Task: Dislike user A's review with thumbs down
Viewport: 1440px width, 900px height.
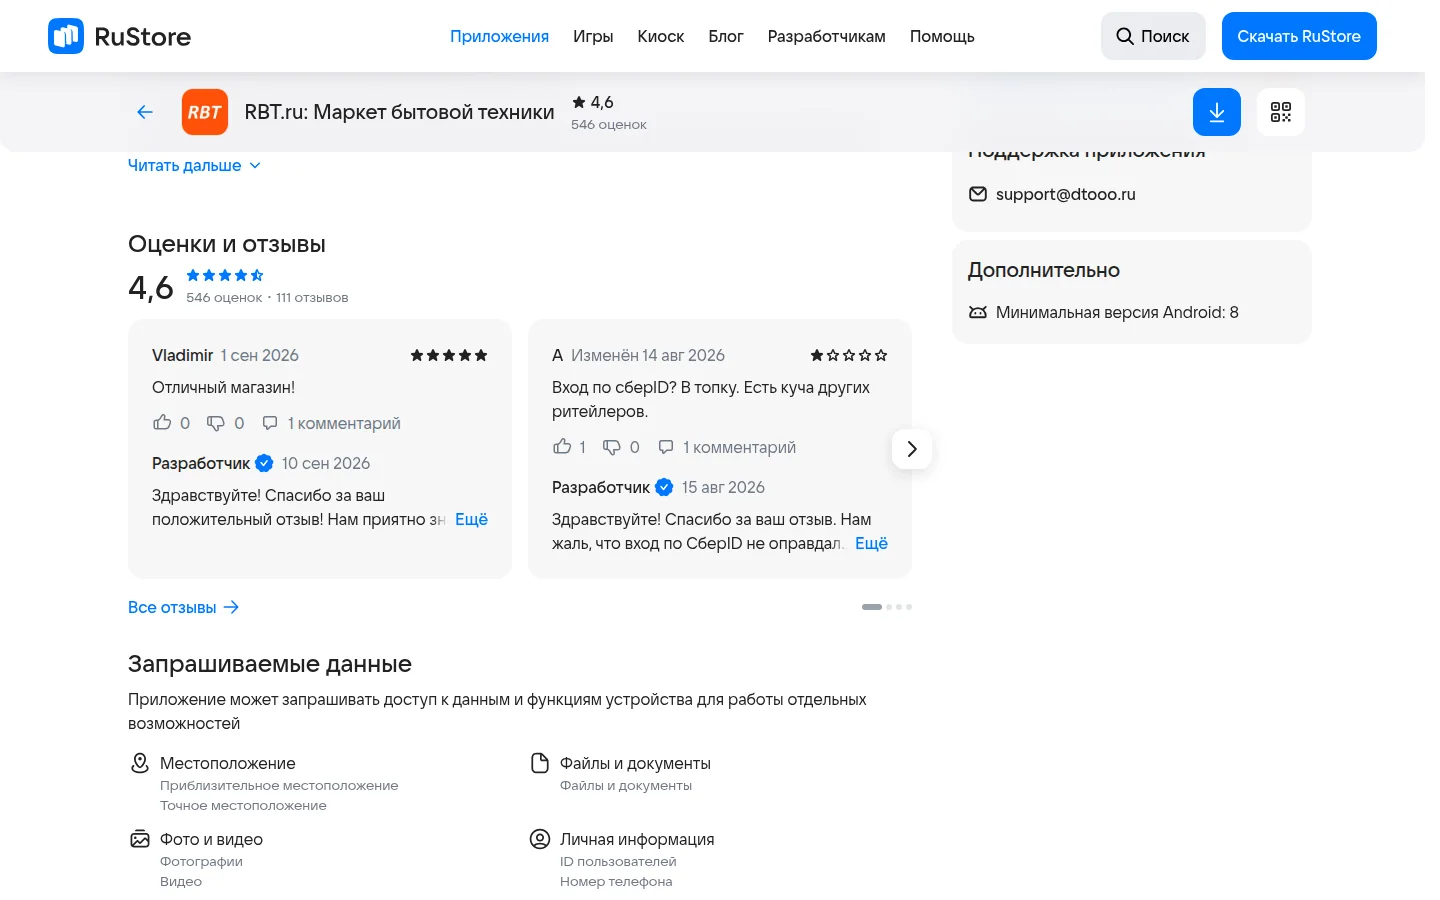Action: (612, 447)
